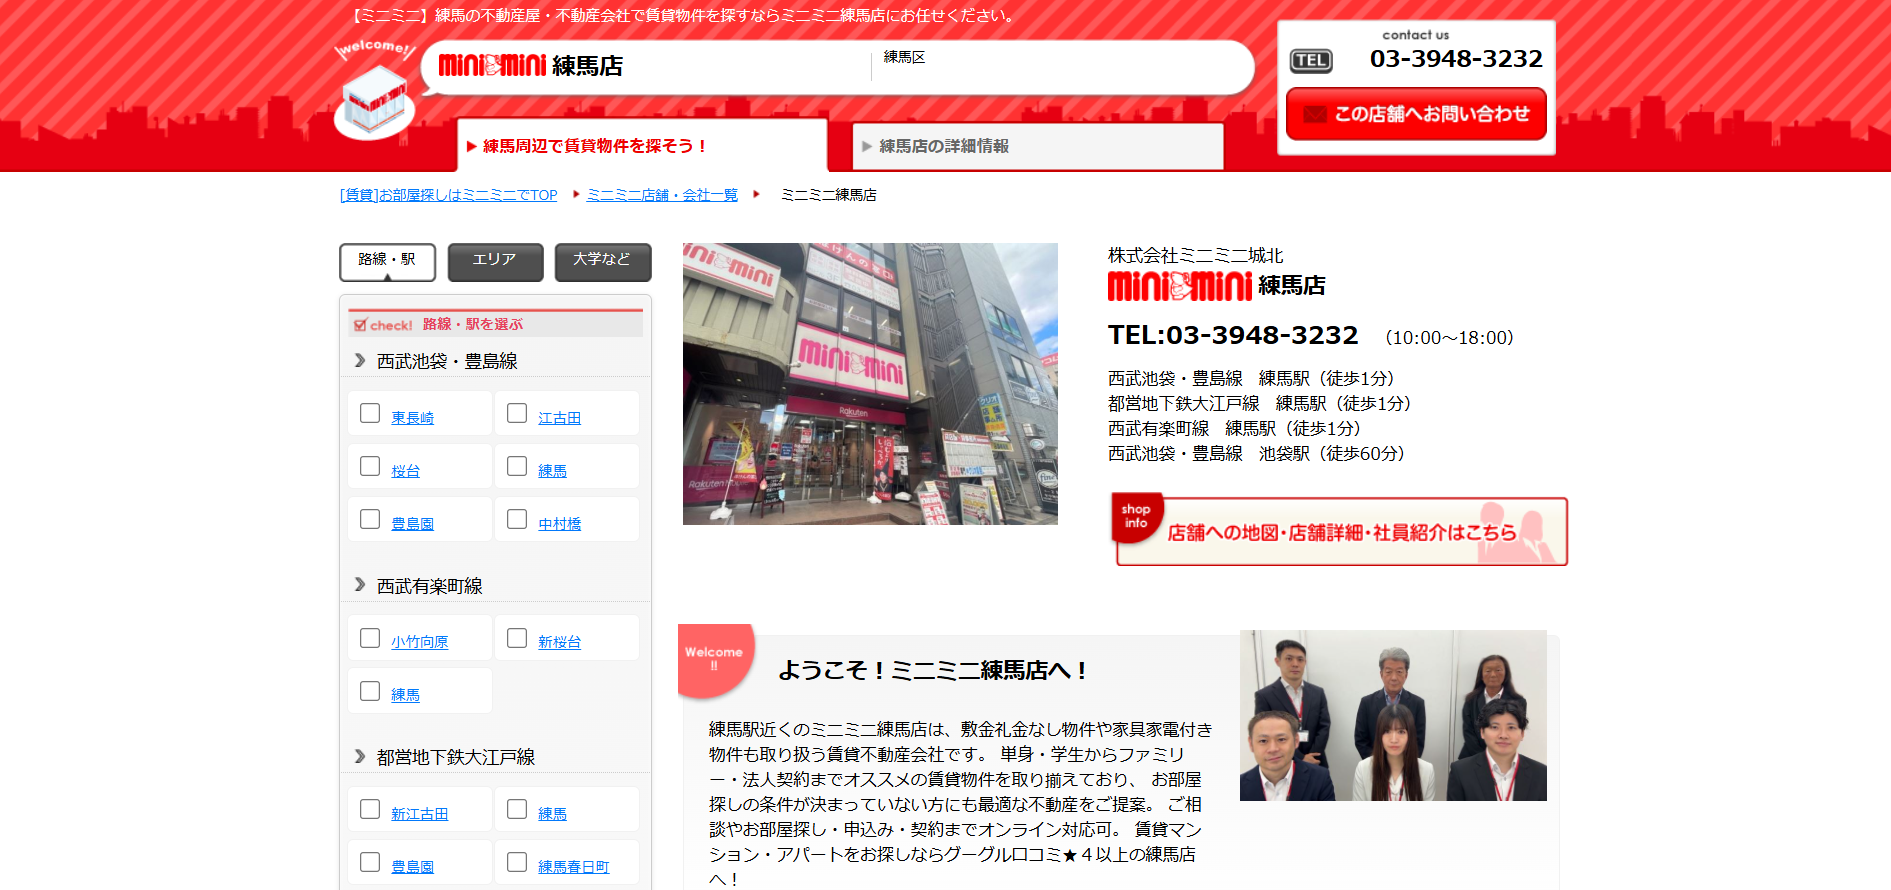Go to [賃貸]お部屋探しはミニミニでTOP breadcrumb
The height and width of the screenshot is (890, 1891).
click(449, 195)
